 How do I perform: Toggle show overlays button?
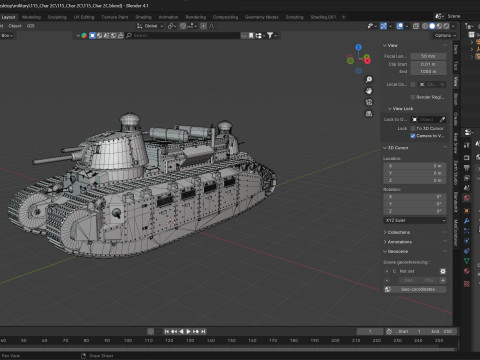[x=400, y=26]
